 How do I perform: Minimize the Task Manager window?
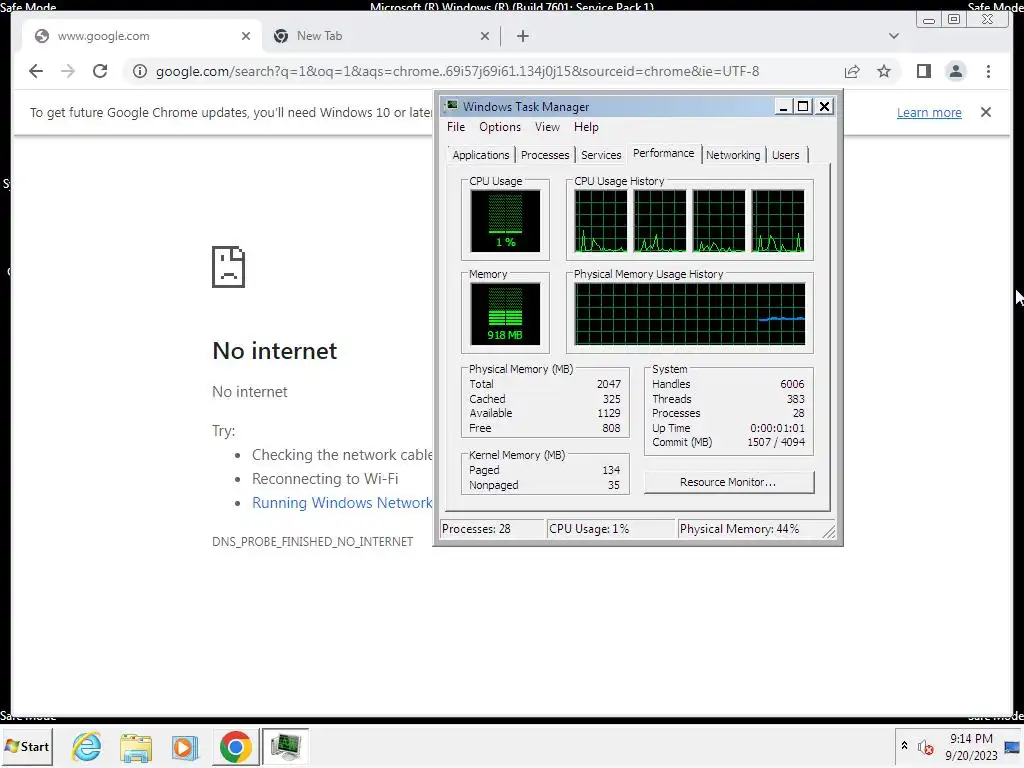point(783,106)
